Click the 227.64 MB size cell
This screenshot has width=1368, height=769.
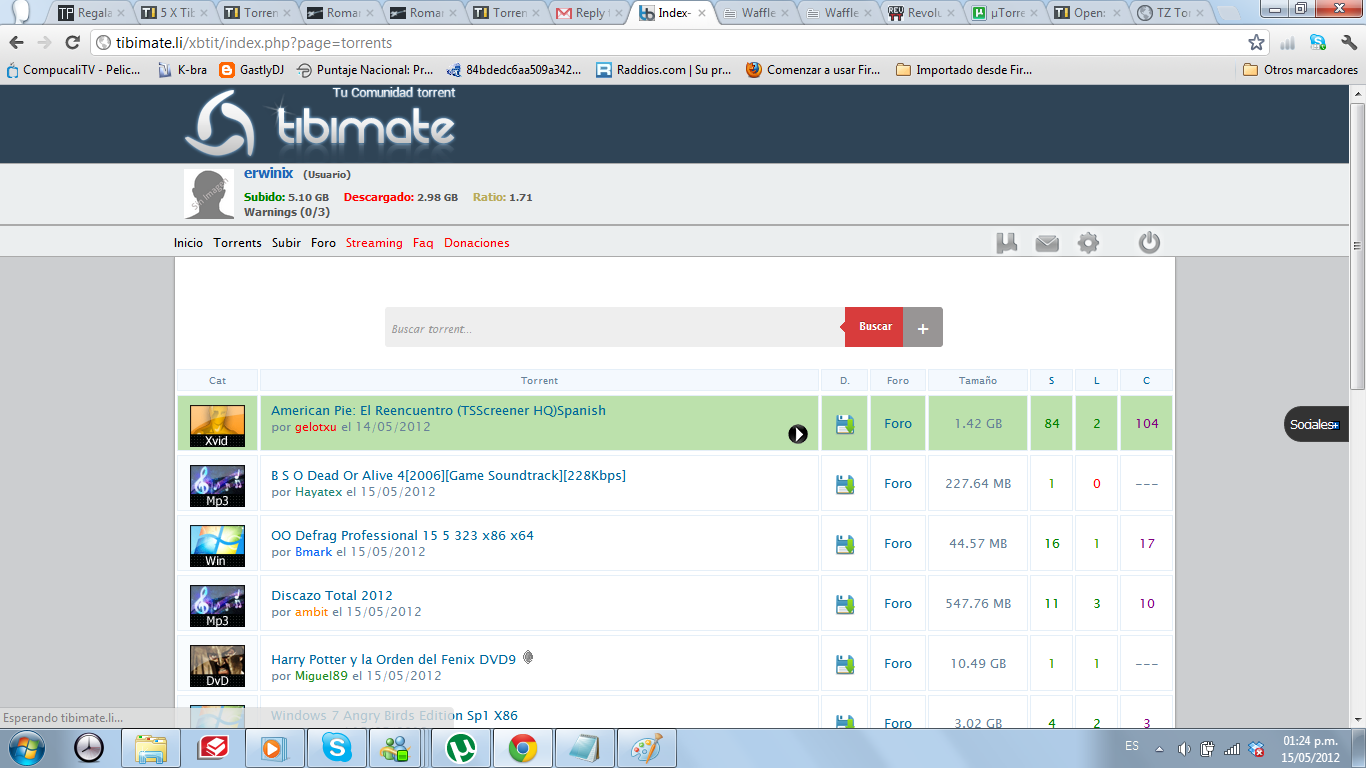pos(978,484)
